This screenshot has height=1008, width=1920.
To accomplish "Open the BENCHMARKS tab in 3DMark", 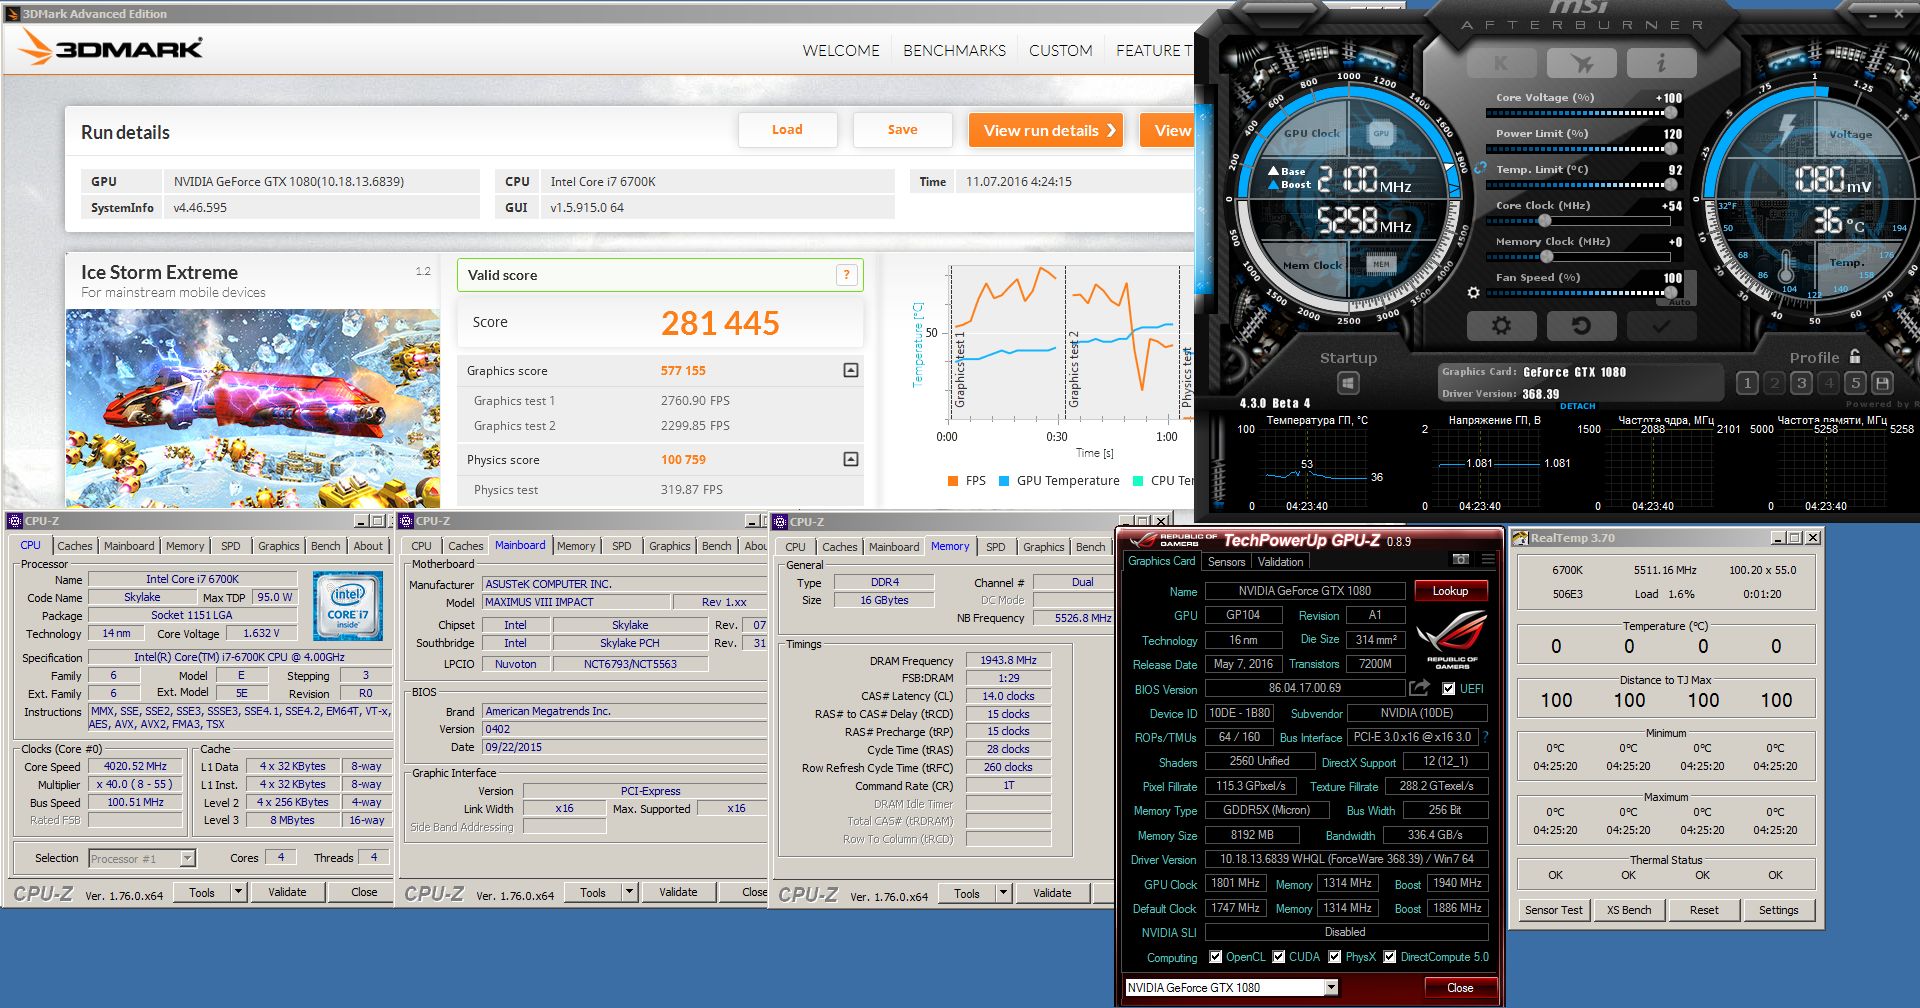I will [x=954, y=50].
